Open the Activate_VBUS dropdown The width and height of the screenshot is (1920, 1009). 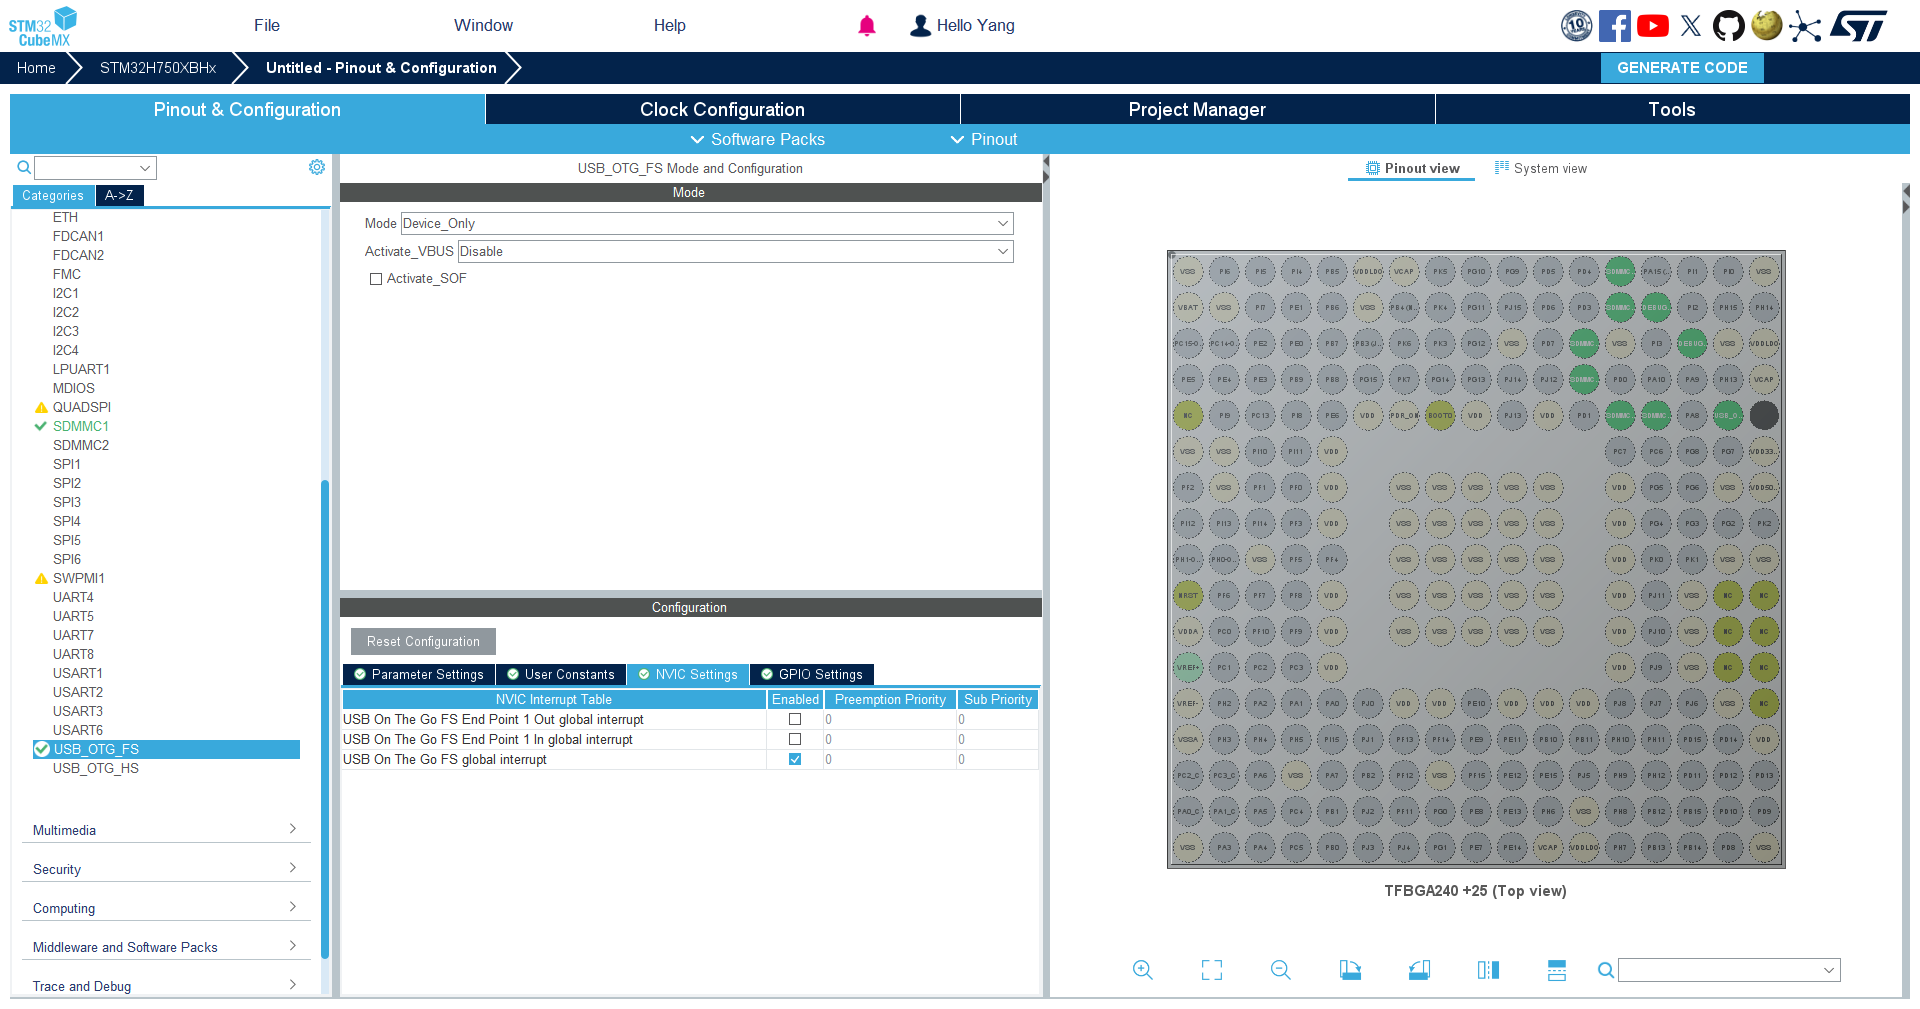click(x=735, y=252)
